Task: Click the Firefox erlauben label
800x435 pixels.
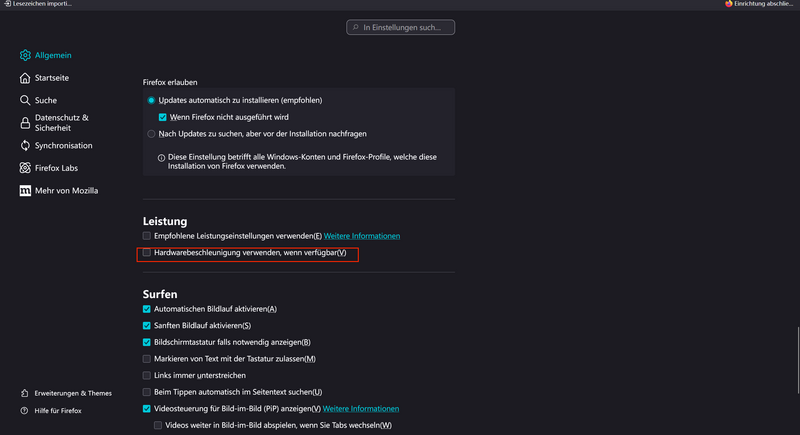Action: tap(170, 82)
